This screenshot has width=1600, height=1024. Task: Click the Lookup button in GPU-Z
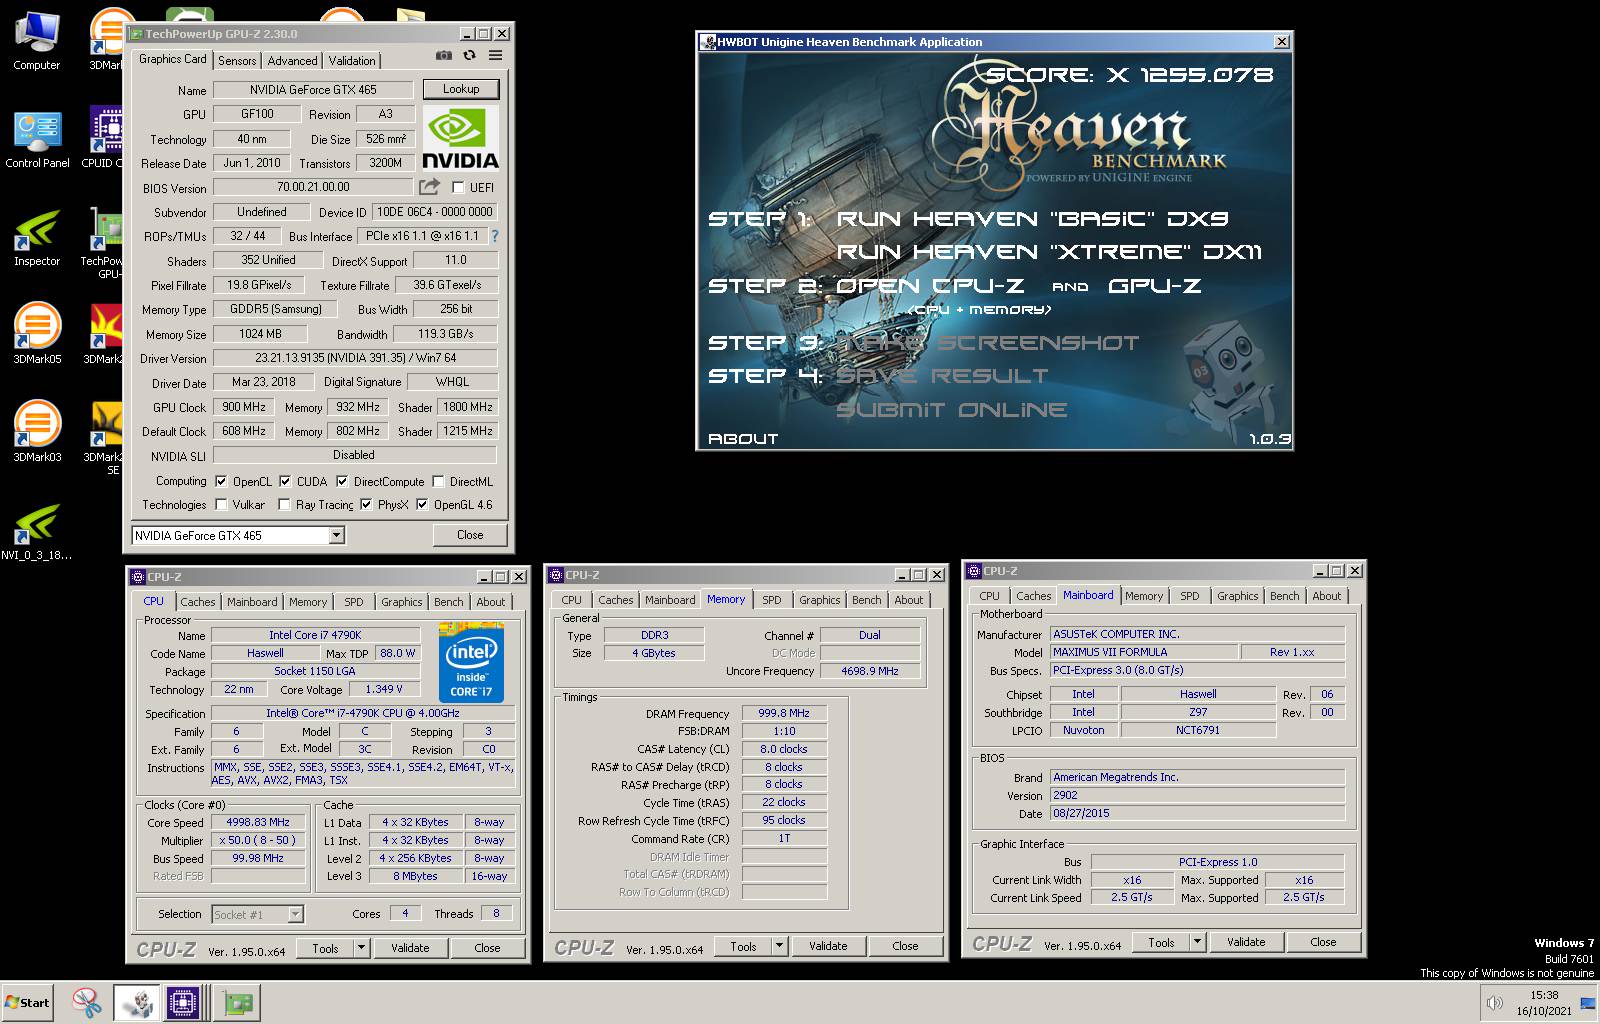[x=461, y=89]
